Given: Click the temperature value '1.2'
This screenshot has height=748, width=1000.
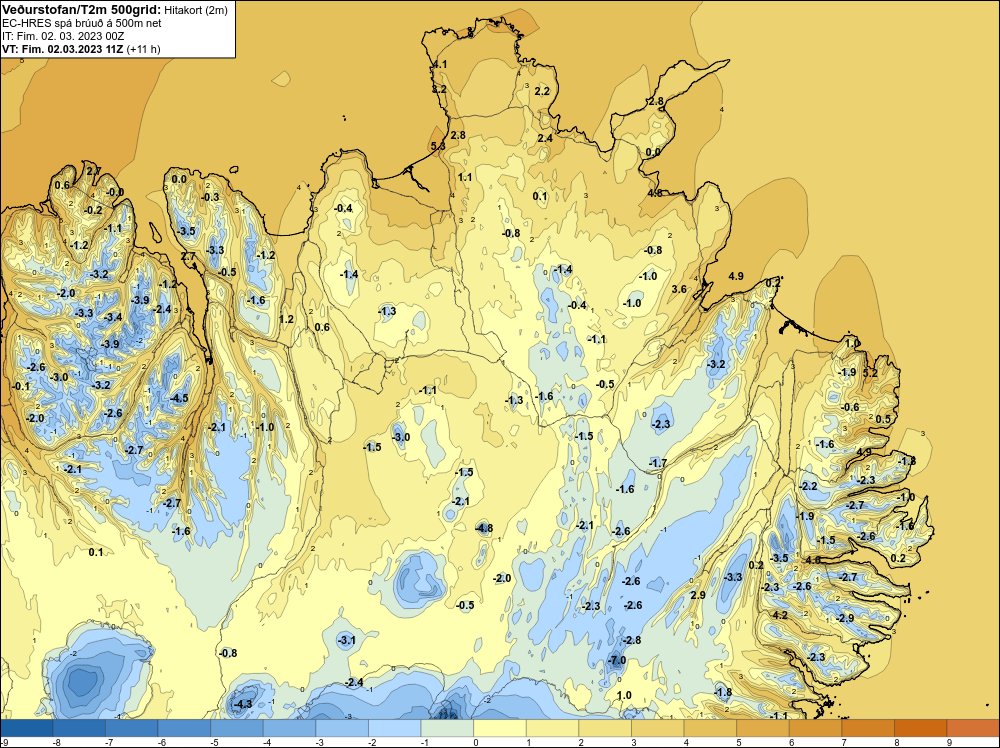Looking at the screenshot, I should [286, 319].
